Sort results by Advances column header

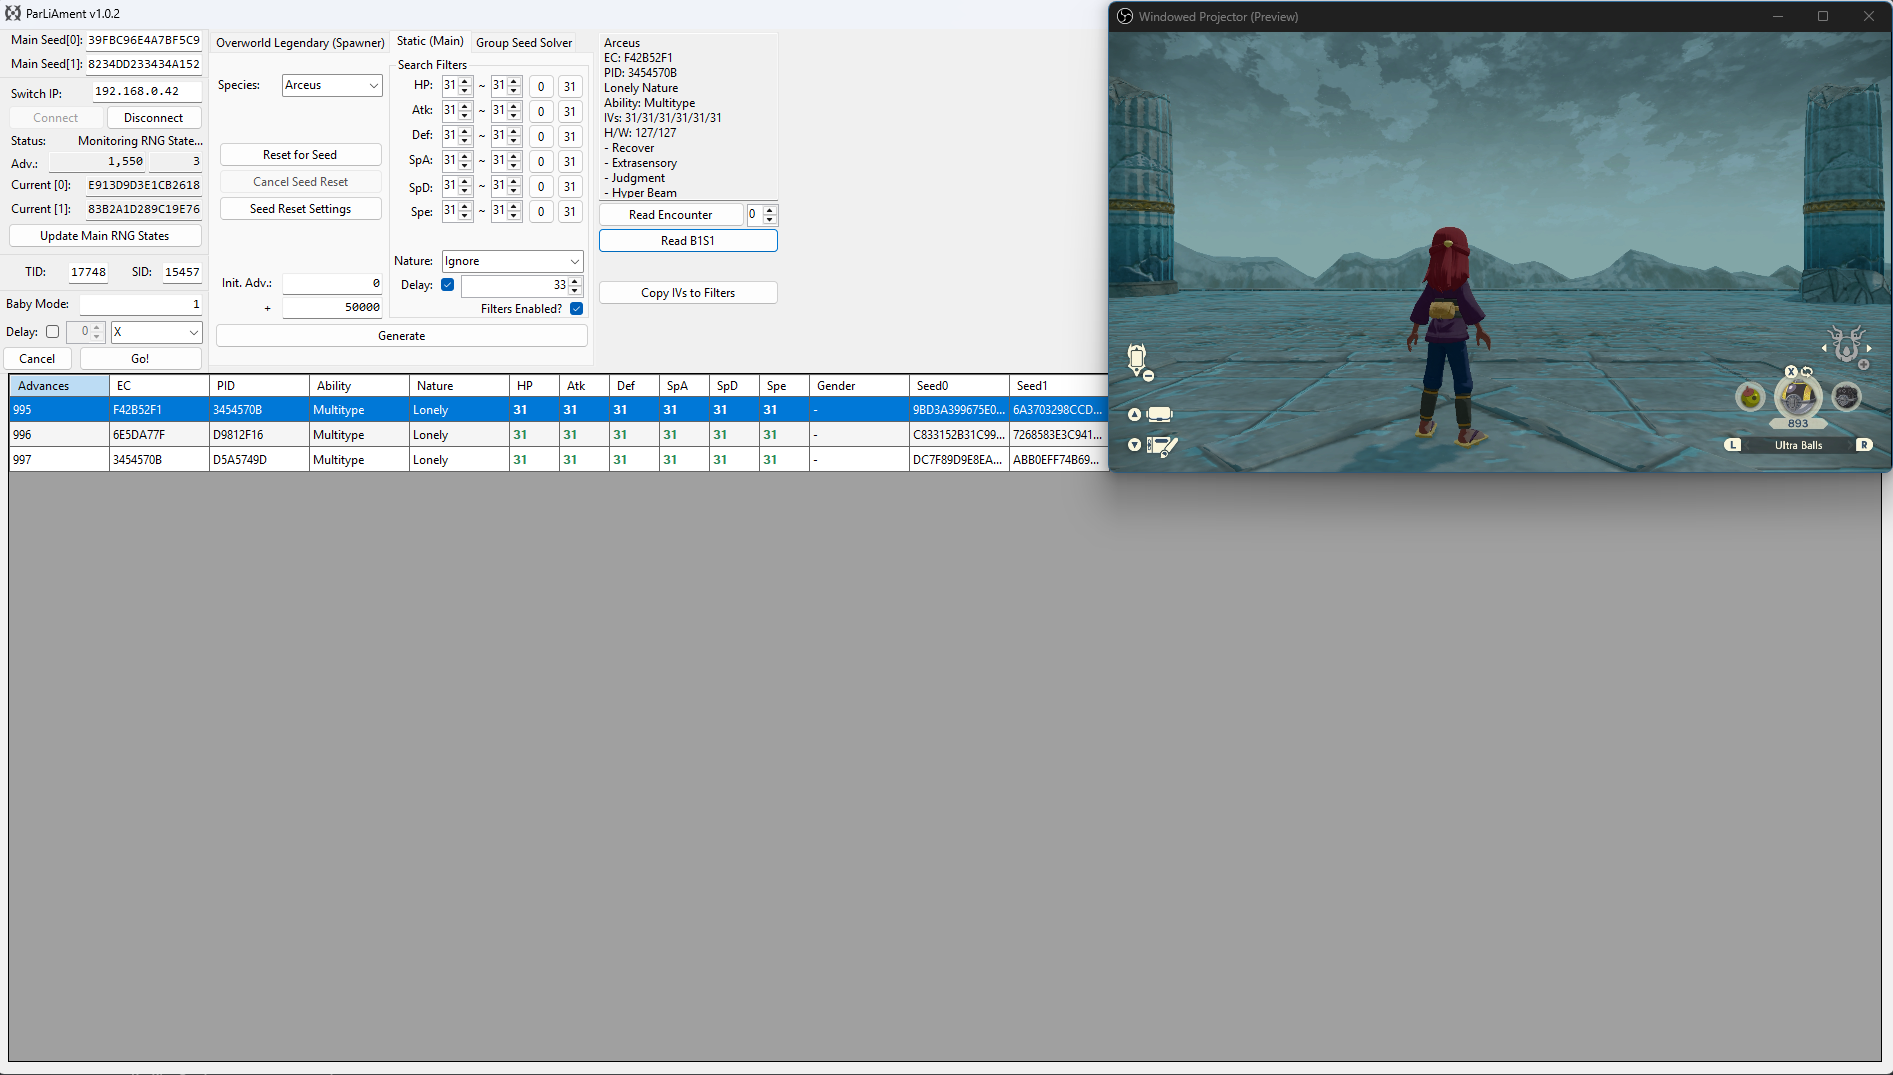click(x=59, y=386)
